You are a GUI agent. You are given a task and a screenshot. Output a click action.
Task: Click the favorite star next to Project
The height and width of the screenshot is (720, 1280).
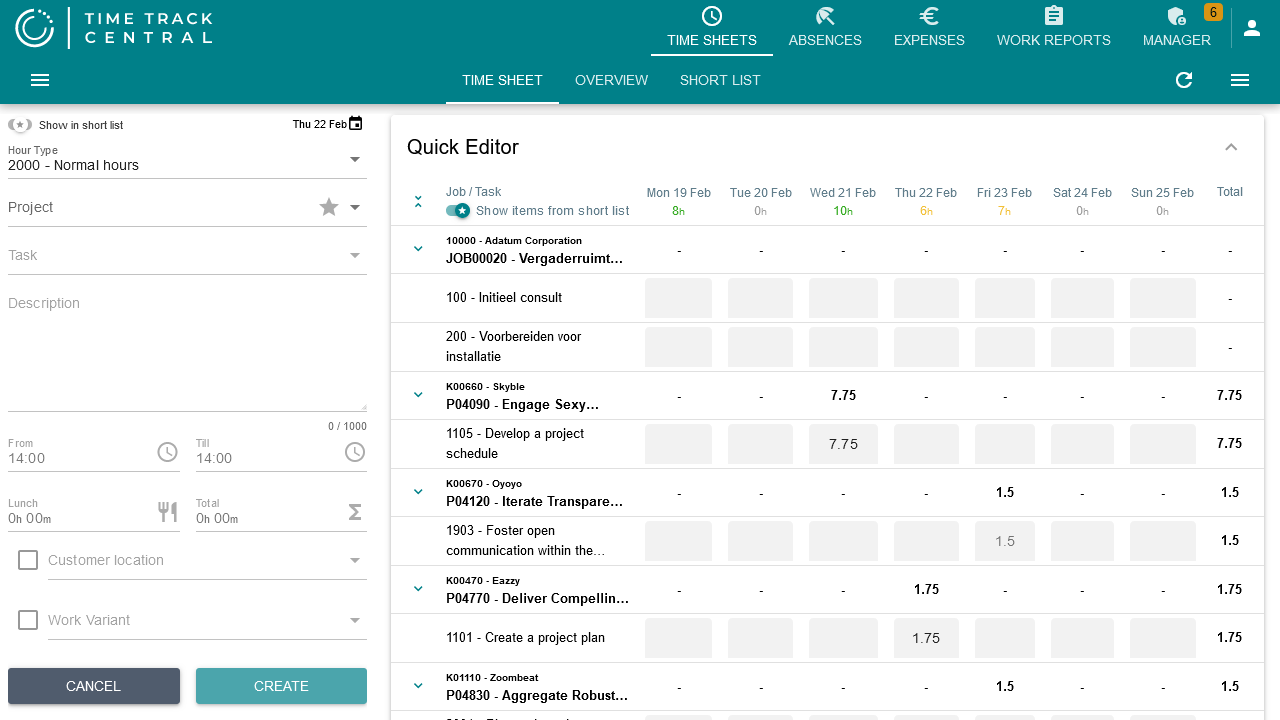click(x=329, y=207)
